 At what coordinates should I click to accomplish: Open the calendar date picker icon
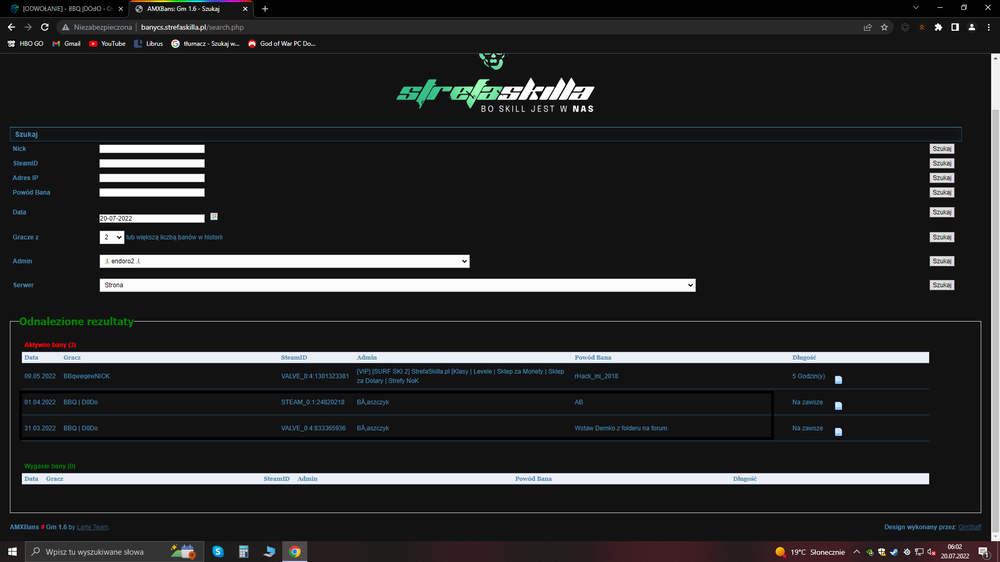pyautogui.click(x=214, y=217)
